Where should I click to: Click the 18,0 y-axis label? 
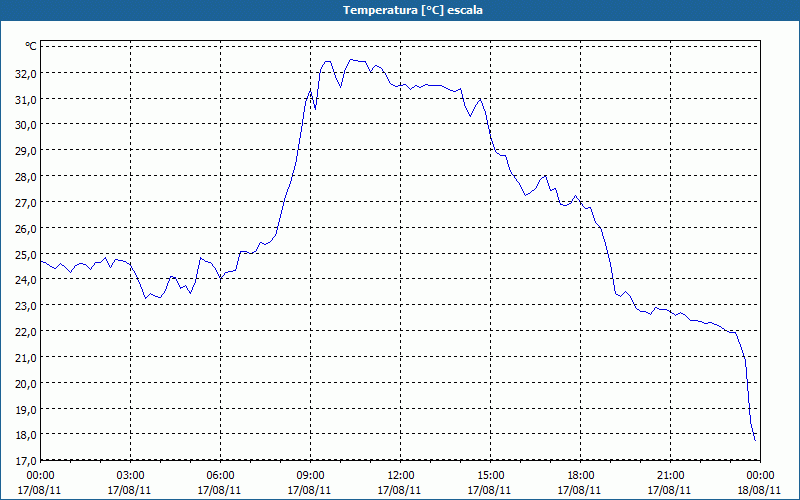(x=27, y=435)
